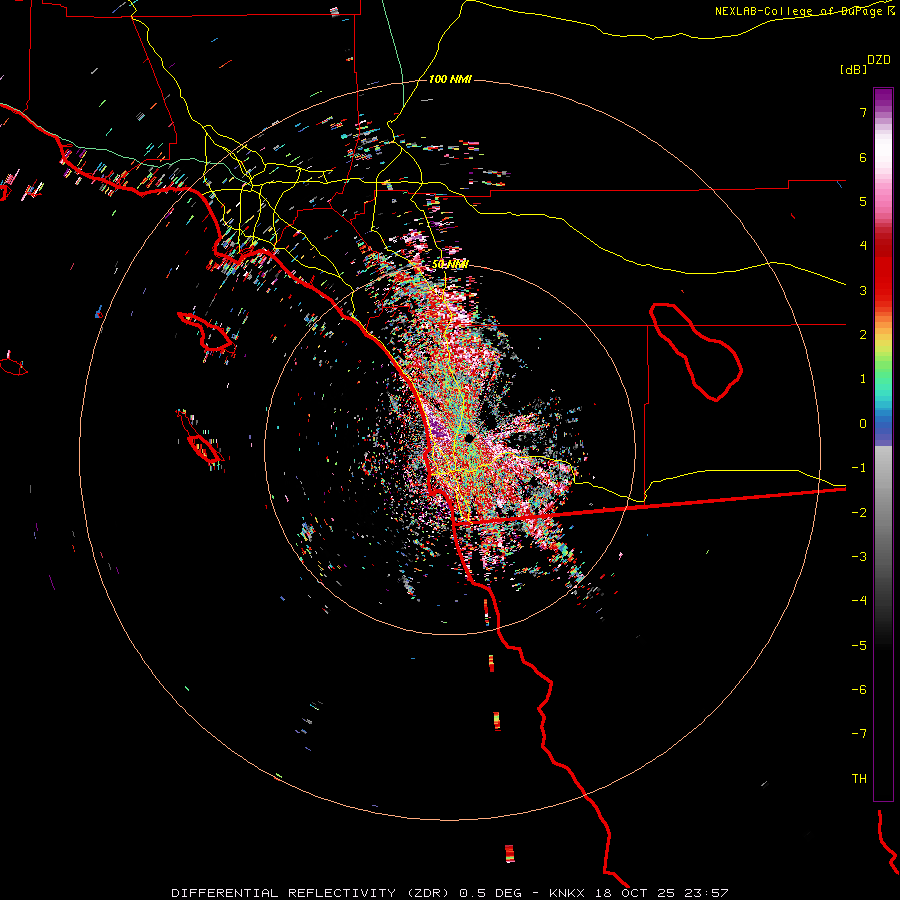Click the '-7' value on the color scale

click(859, 734)
